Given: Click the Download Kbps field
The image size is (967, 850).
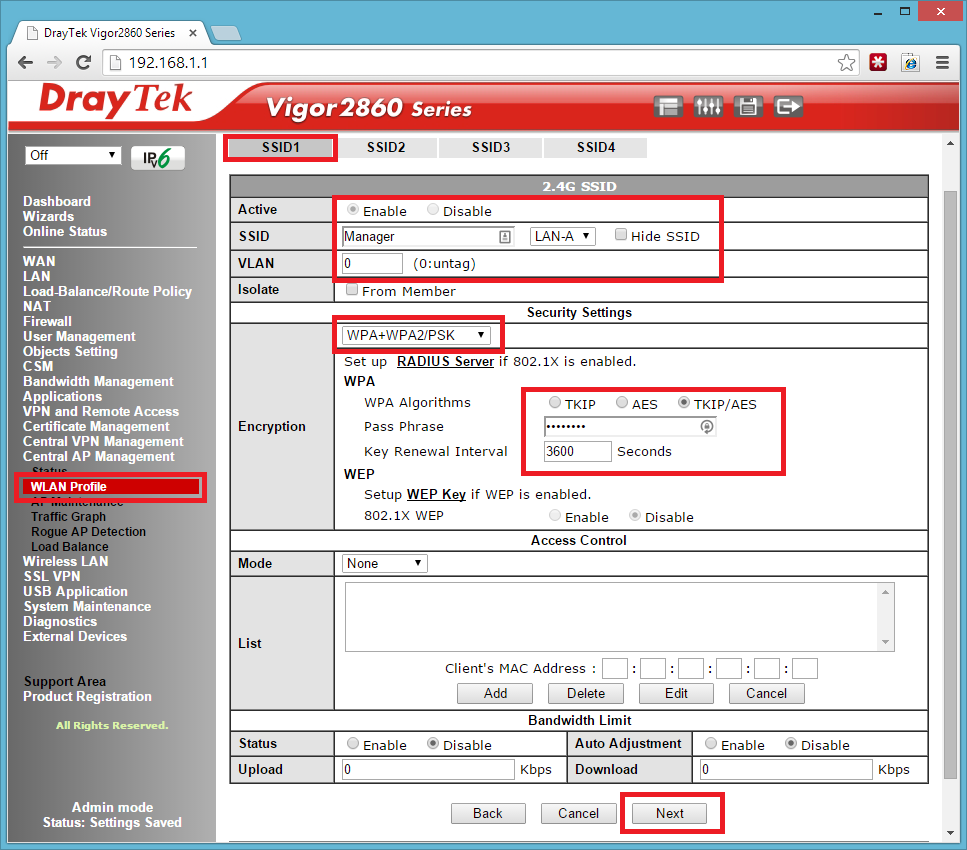Looking at the screenshot, I should pyautogui.click(x=786, y=770).
